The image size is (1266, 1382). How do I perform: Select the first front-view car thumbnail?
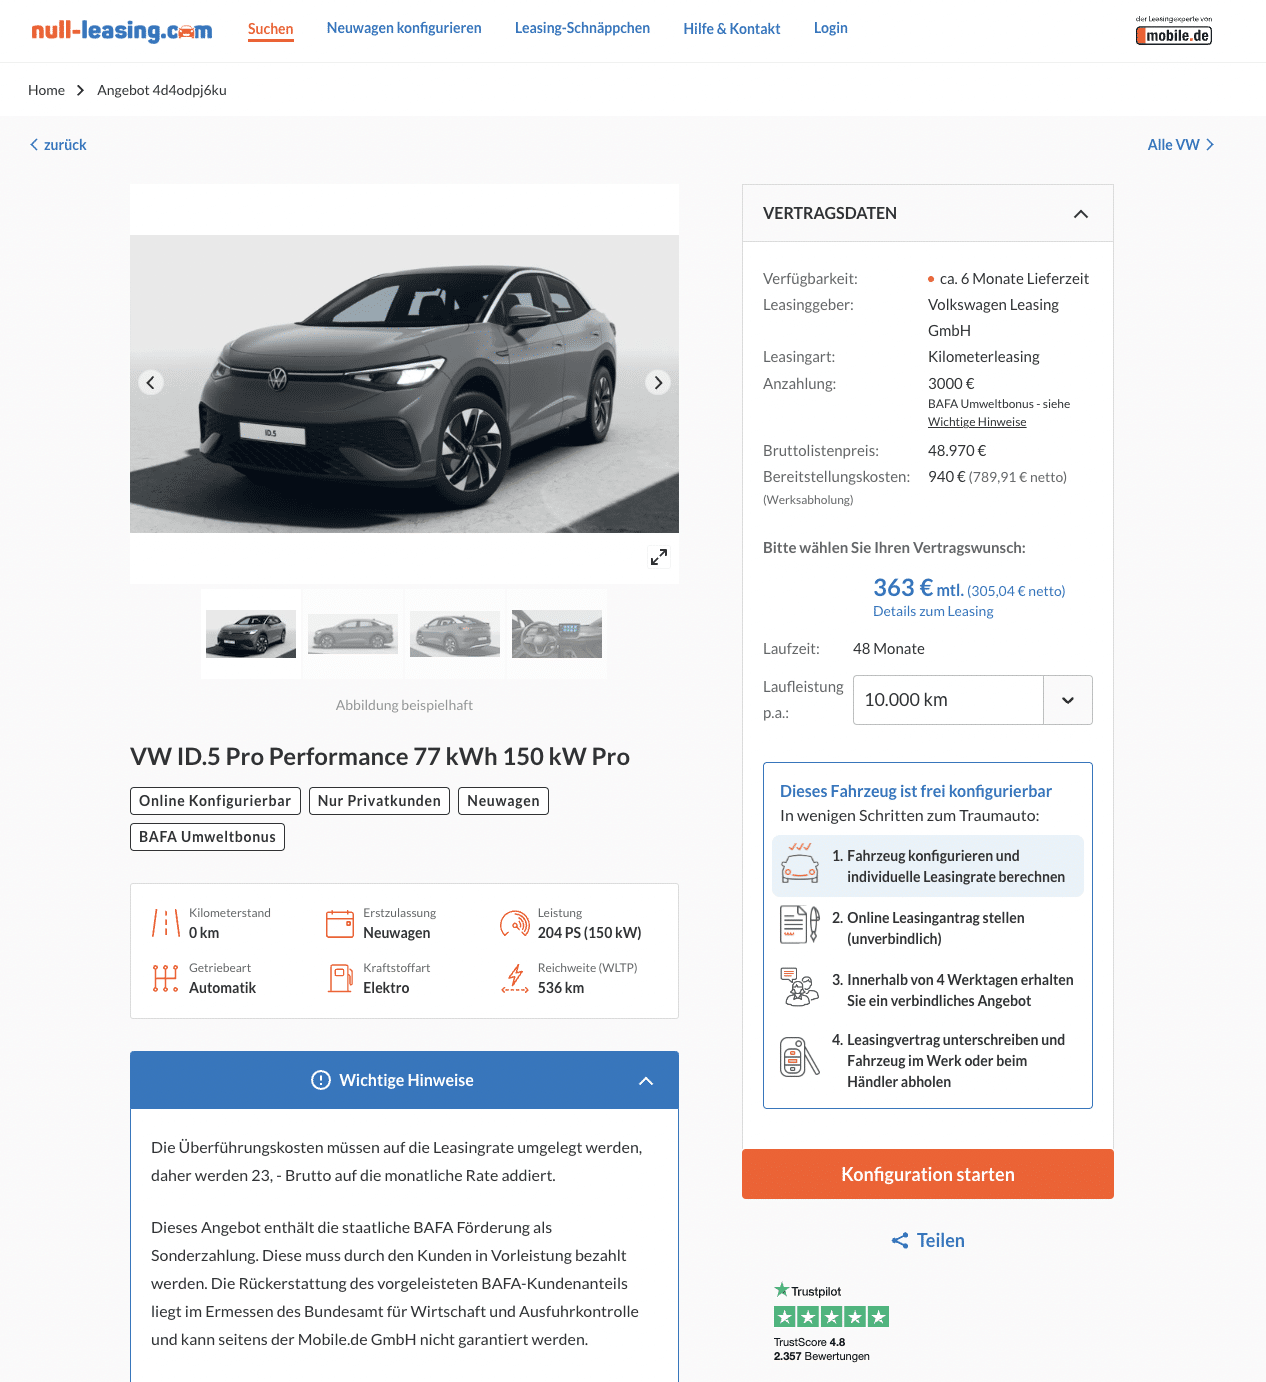(x=251, y=634)
